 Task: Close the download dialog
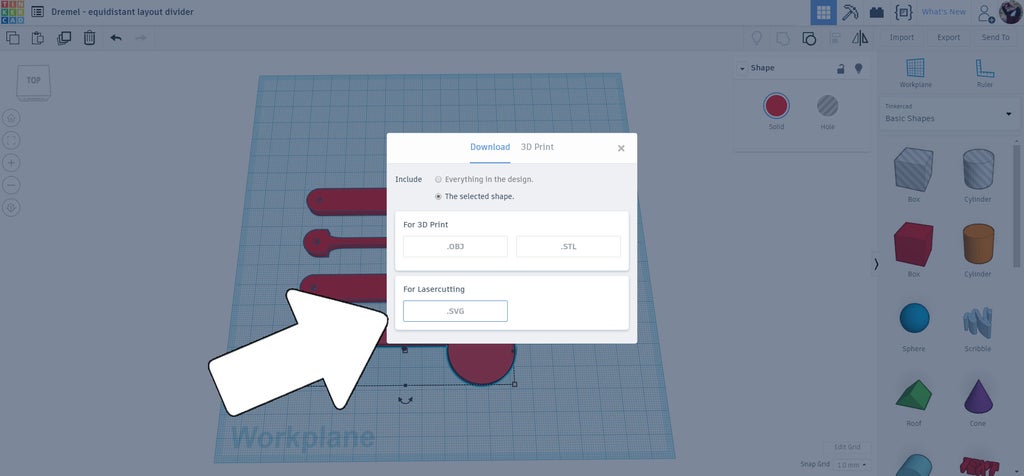621,148
